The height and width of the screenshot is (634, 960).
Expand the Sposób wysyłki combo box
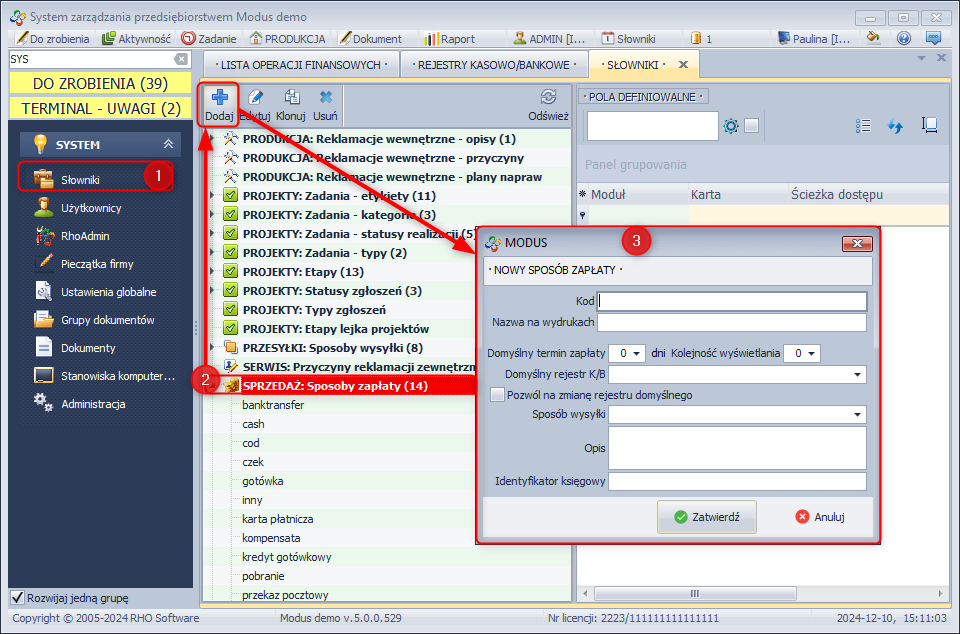(859, 414)
